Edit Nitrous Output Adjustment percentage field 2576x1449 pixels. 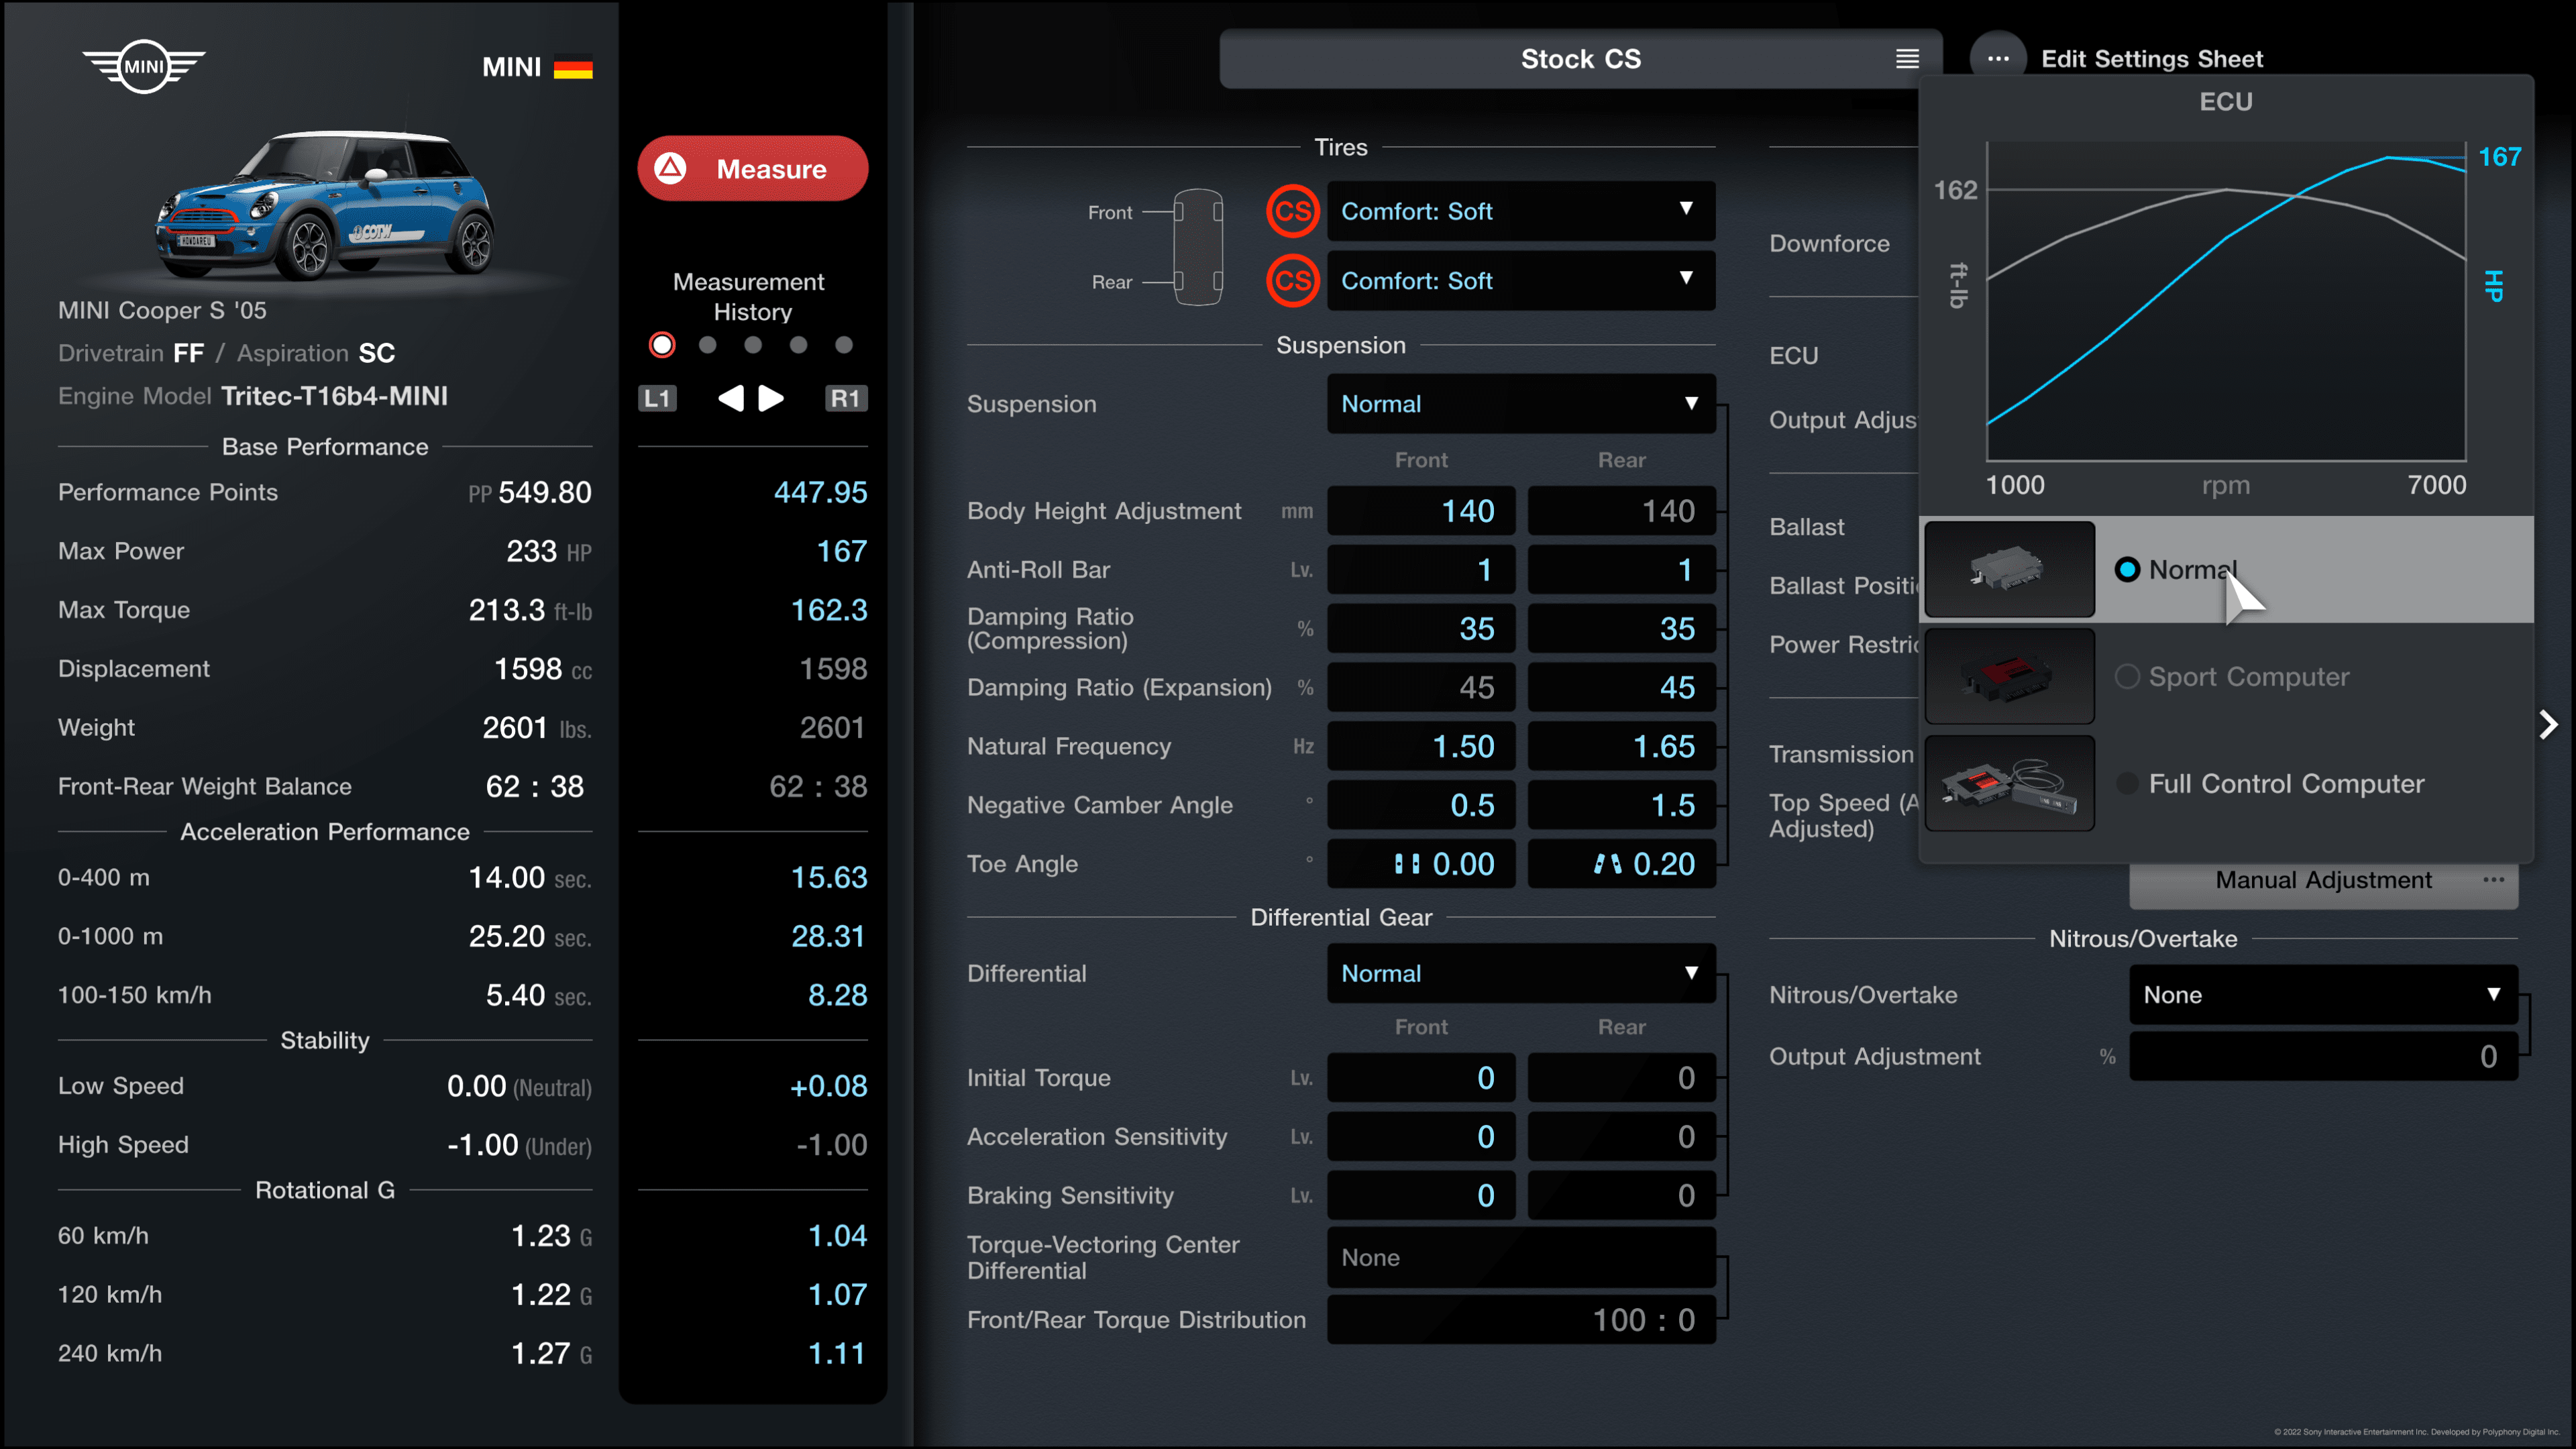2323,1057
